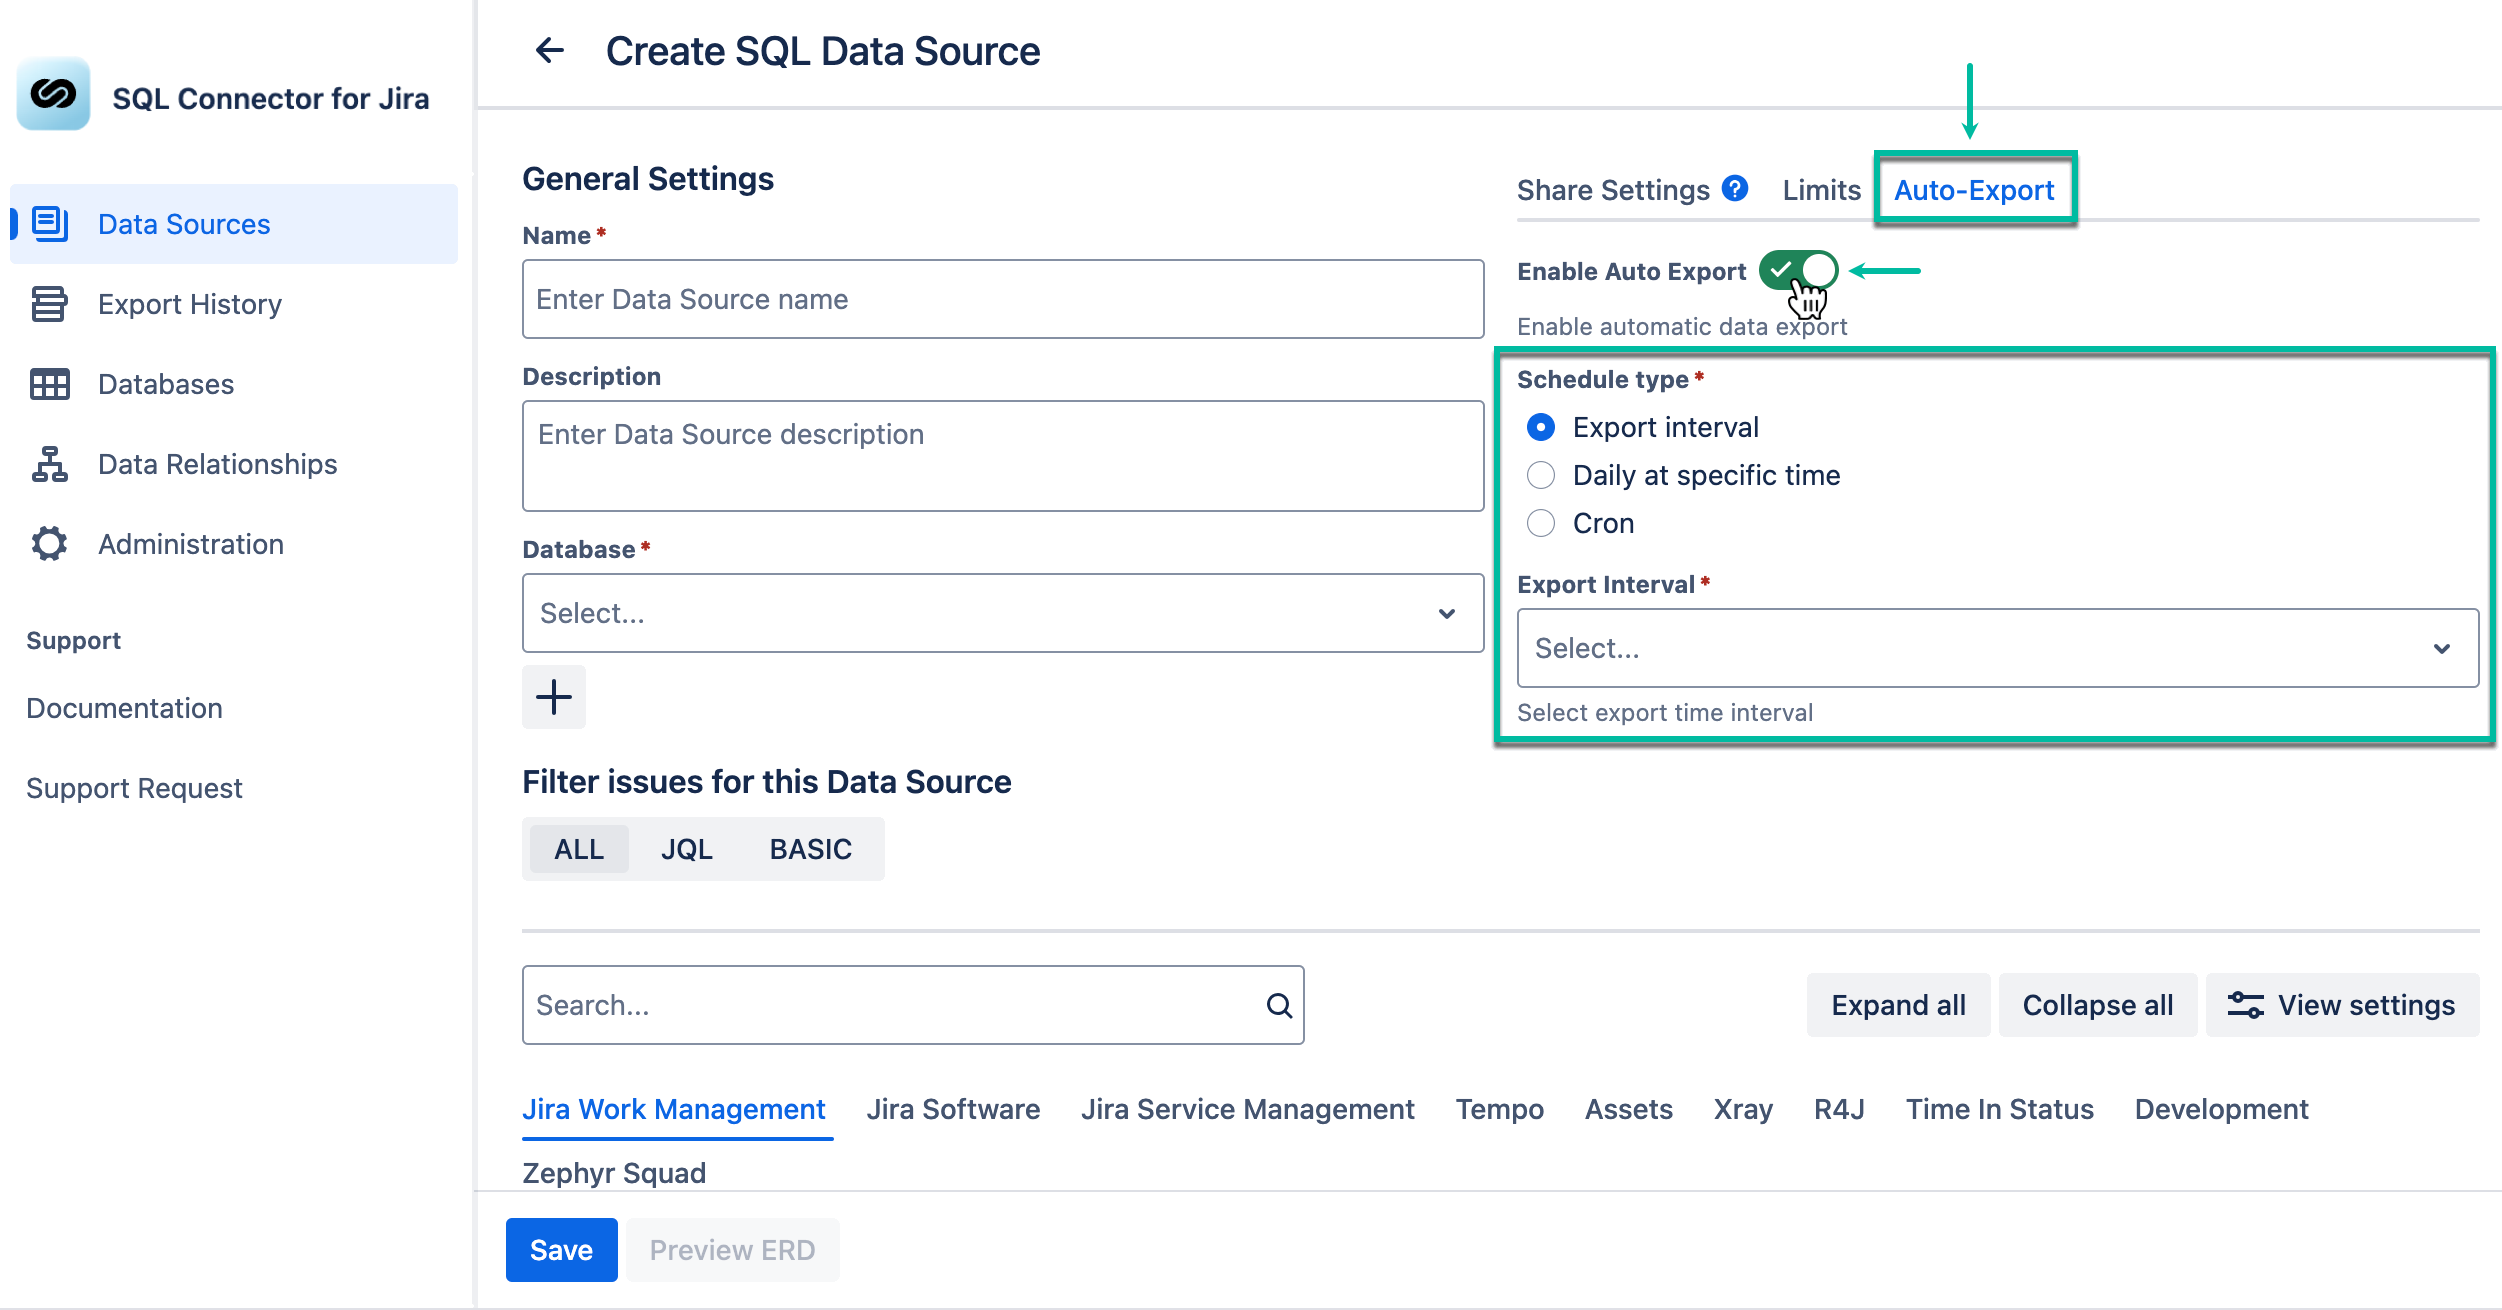Click the Export History sidebar icon
The height and width of the screenshot is (1310, 2502).
[x=49, y=304]
